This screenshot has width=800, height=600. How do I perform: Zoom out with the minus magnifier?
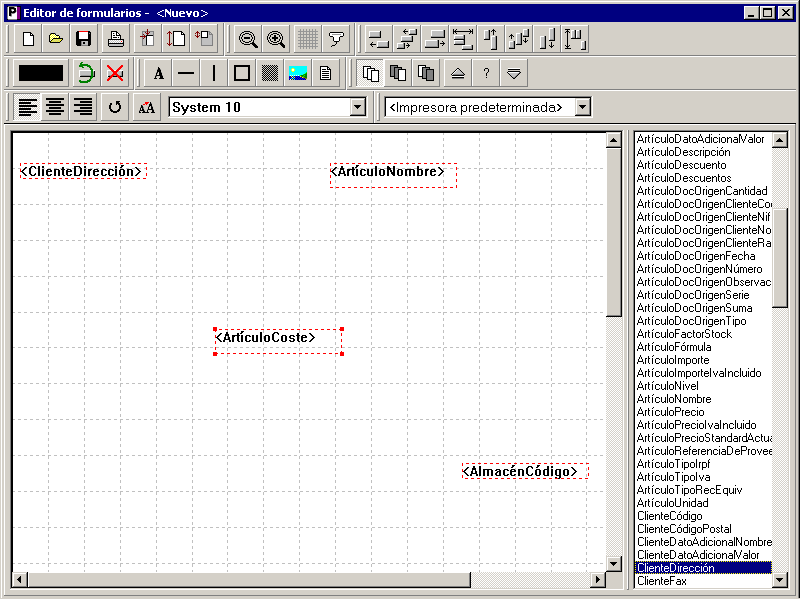[248, 39]
